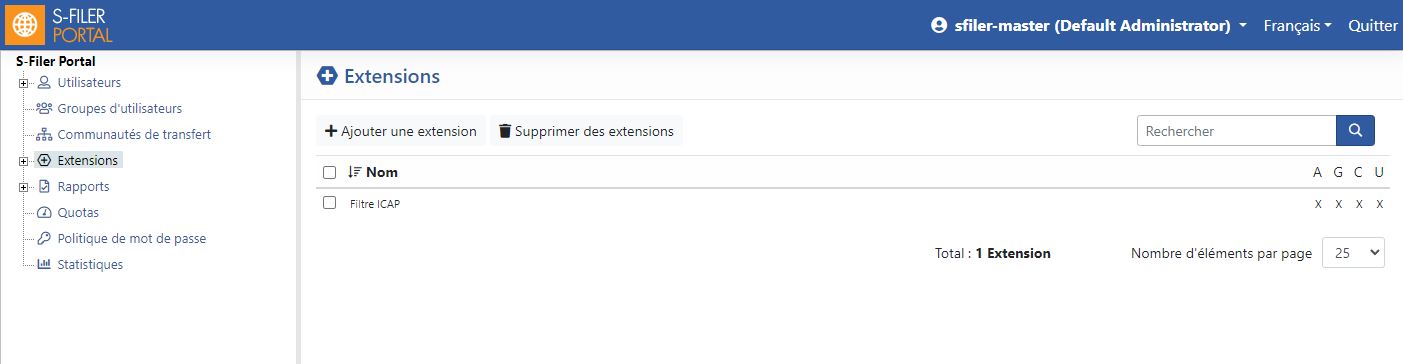The width and height of the screenshot is (1403, 364).
Task: Click the Utilisateurs person icon
Action: [44, 82]
